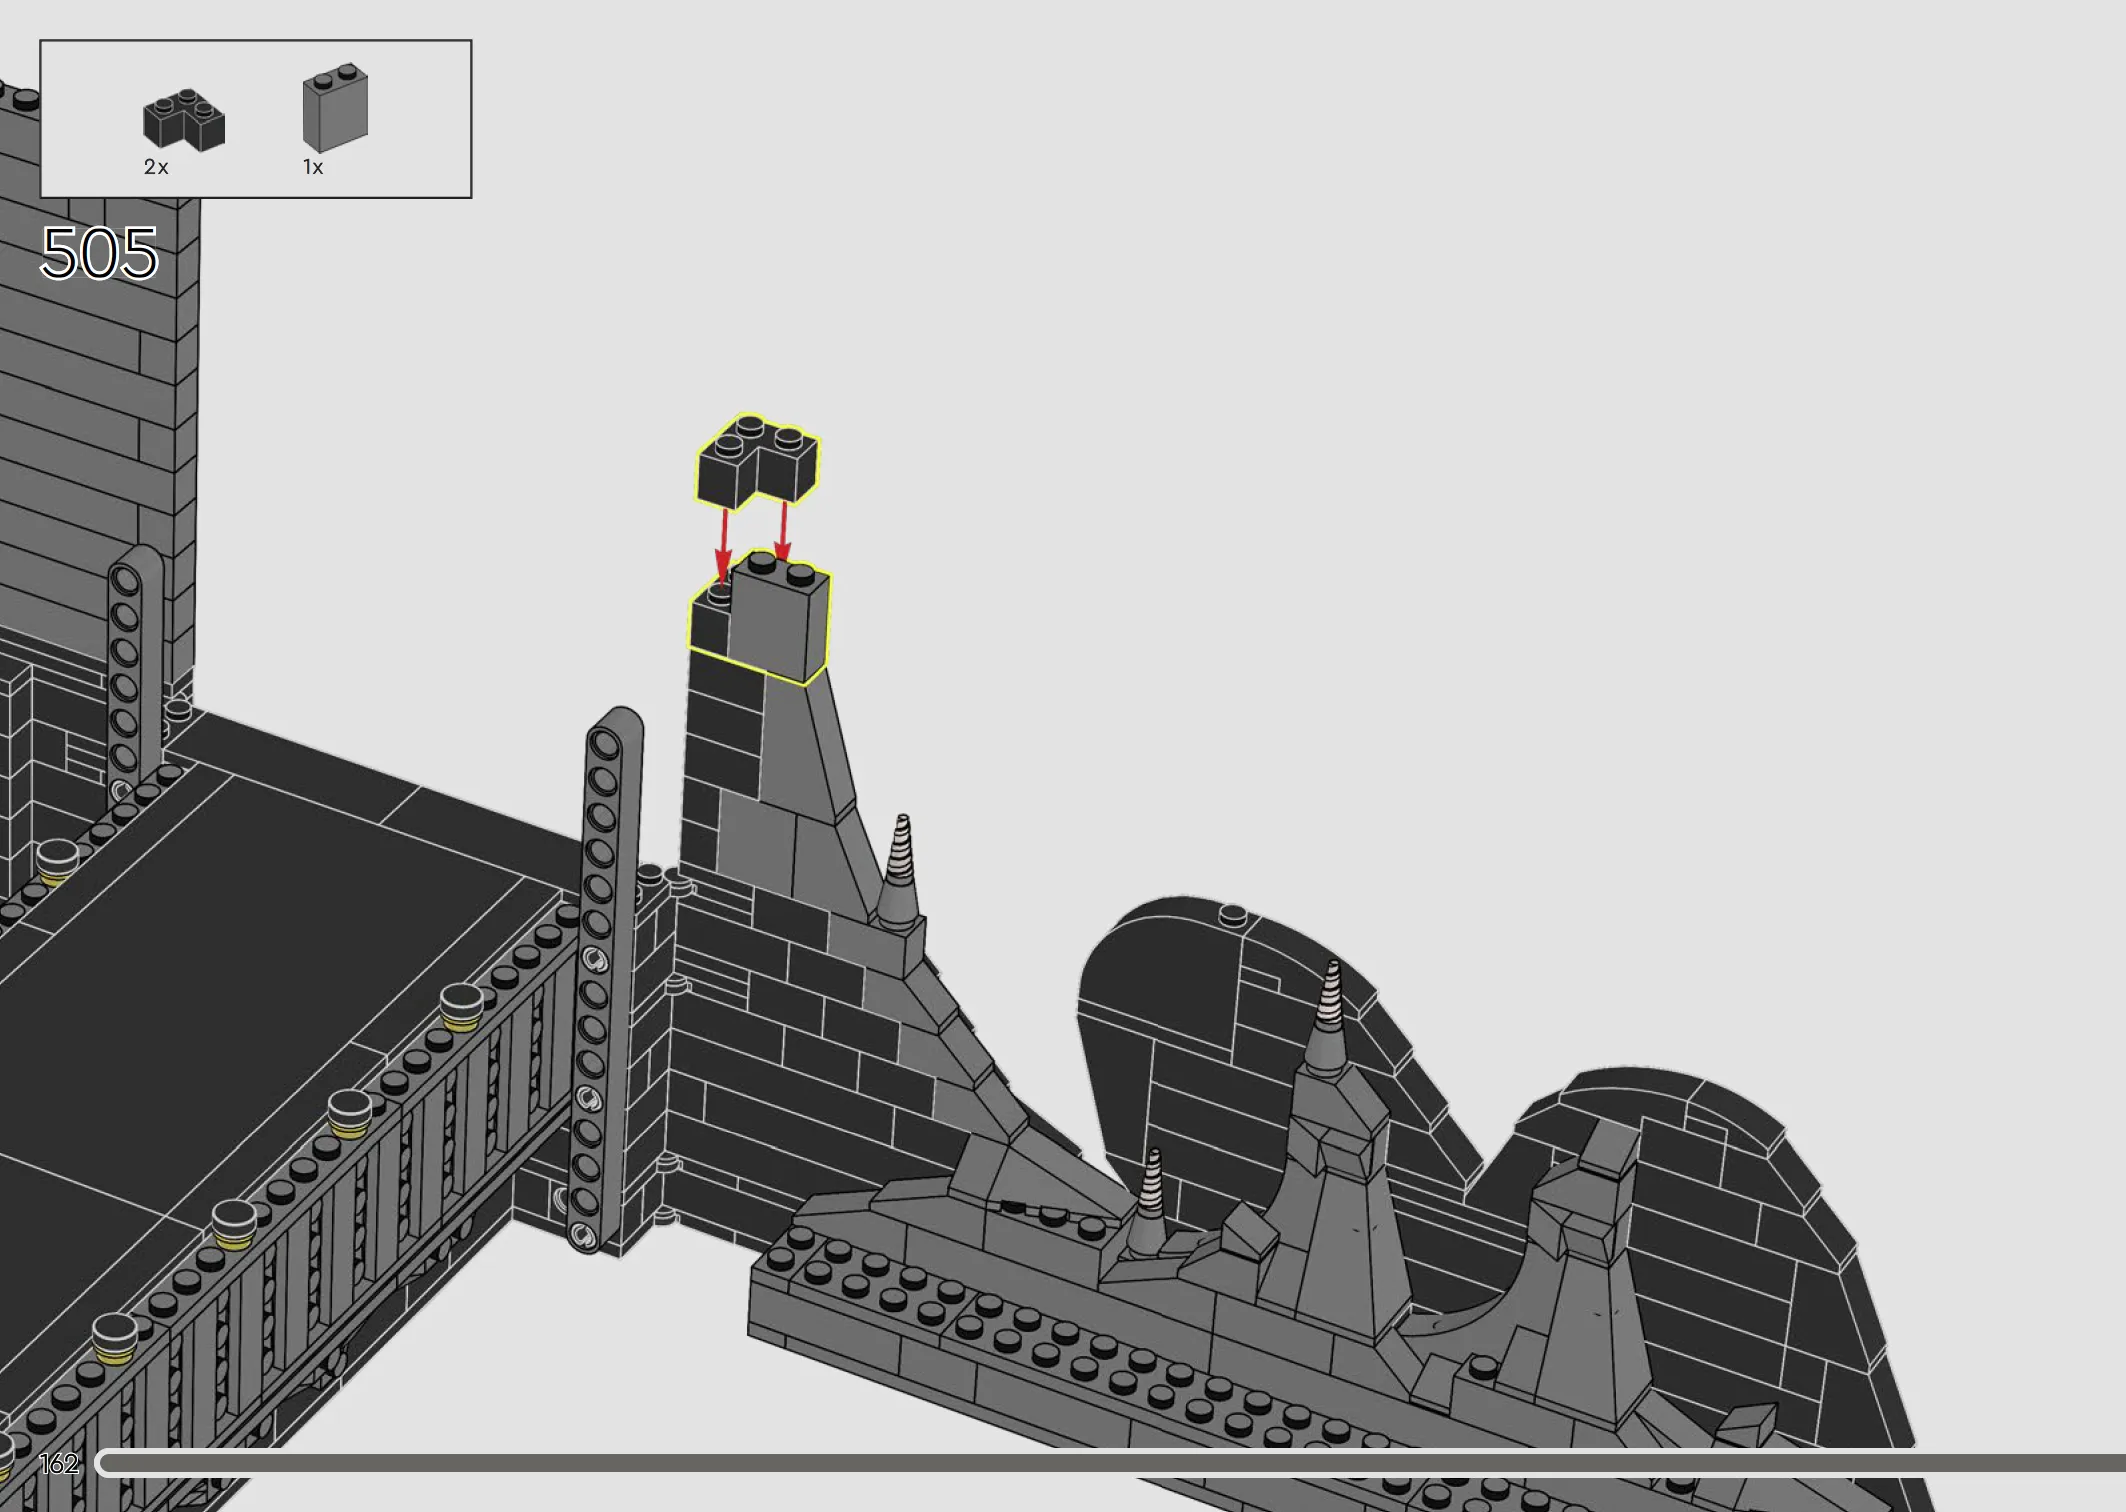Image resolution: width=2126 pixels, height=1512 pixels.
Task: Click the page progress bar at bottom
Action: [x=1110, y=1464]
